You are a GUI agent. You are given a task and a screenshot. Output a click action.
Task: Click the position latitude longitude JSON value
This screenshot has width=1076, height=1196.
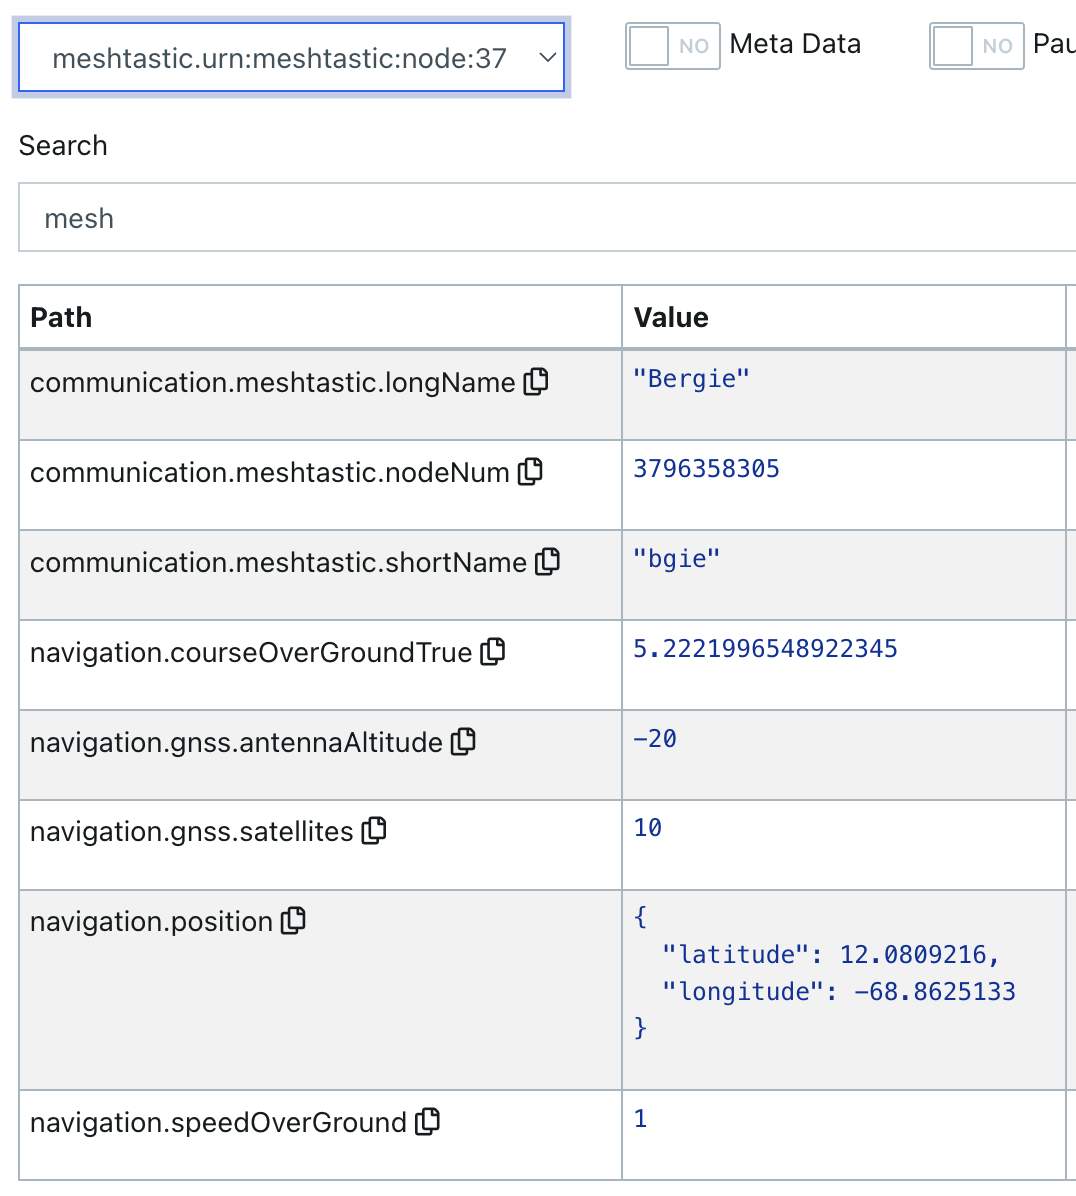coord(824,972)
